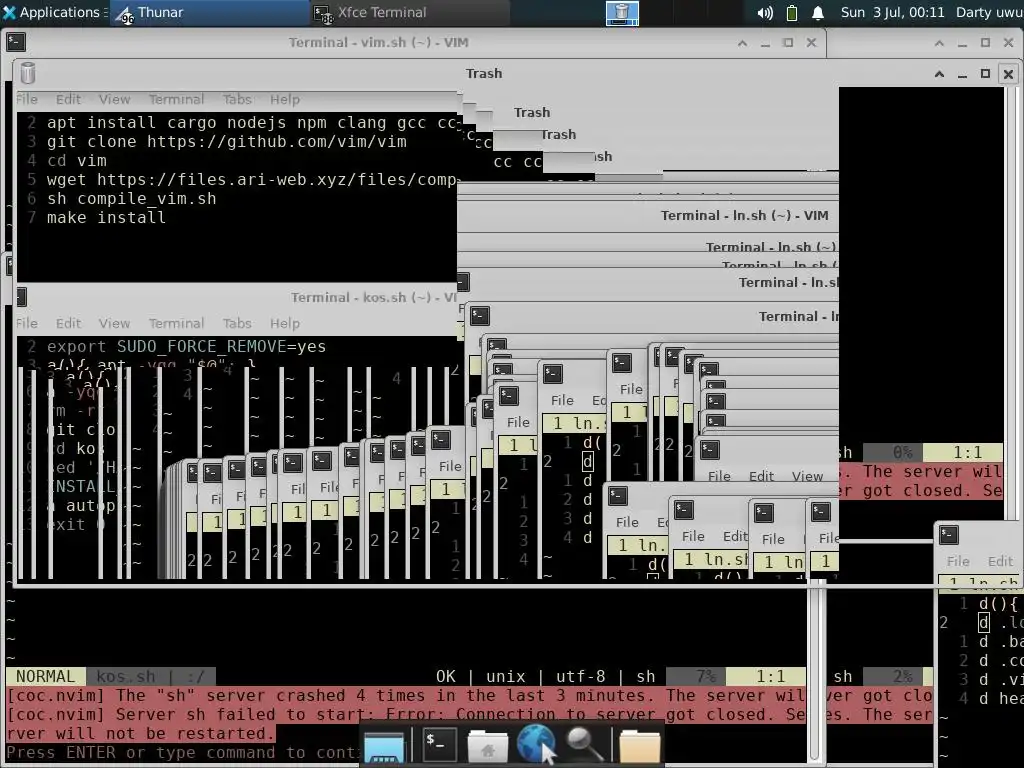1024x768 pixels.
Task: Click the 'utf-8' encoding in the status line
Action: [581, 677]
